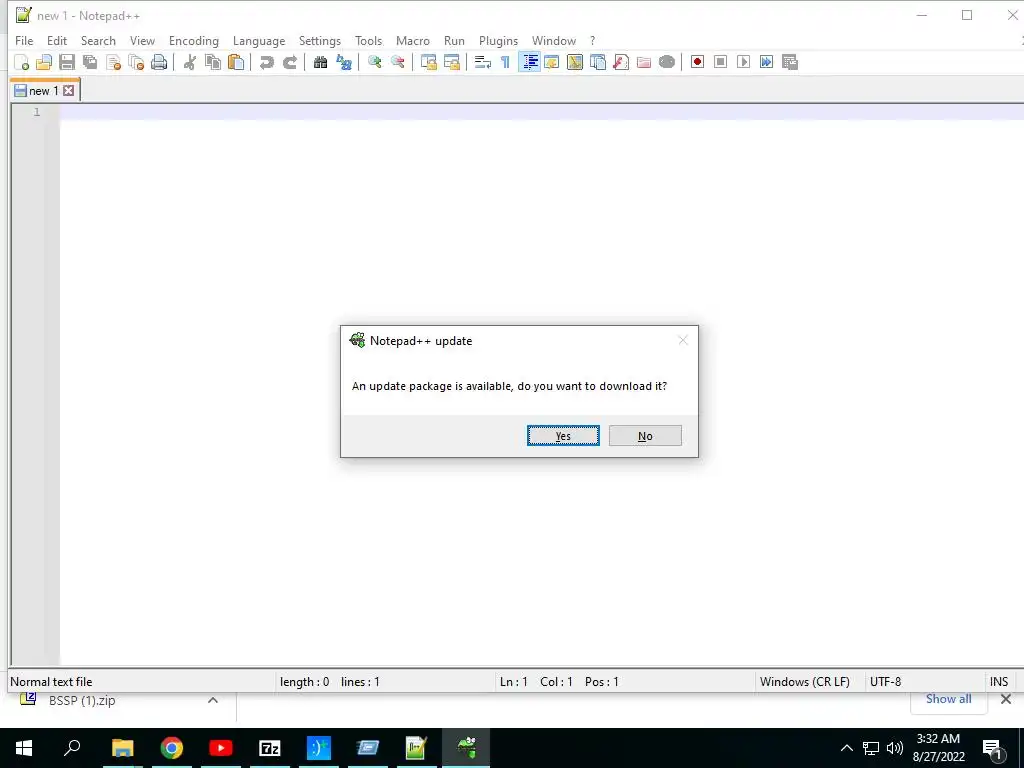Click 'INS' insert mode in status bar
Screen dimensions: 1024x768
[x=999, y=682]
